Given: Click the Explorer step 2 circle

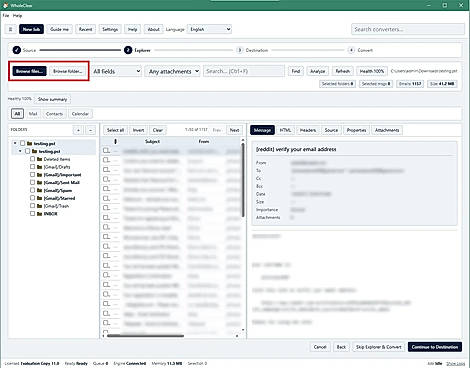Looking at the screenshot, I should 128,50.
